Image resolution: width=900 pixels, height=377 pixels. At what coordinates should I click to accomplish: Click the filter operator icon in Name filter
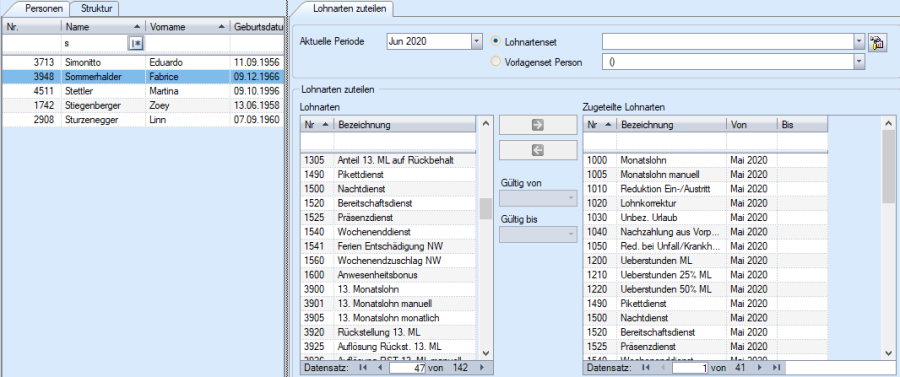(x=135, y=43)
